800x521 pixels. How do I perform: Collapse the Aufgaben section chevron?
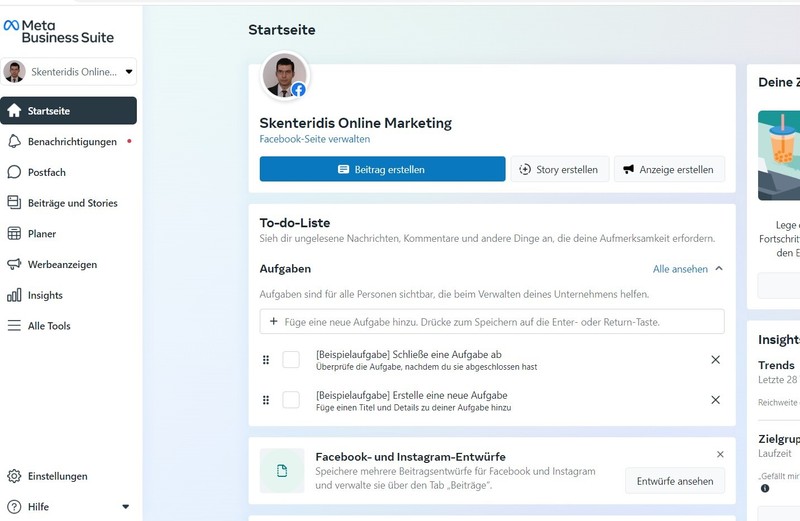[719, 268]
